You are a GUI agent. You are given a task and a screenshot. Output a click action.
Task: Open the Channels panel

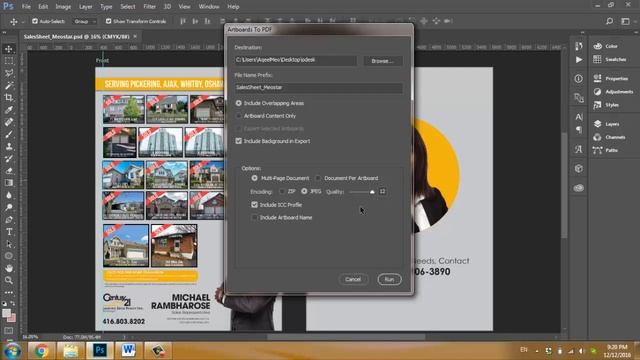point(609,137)
